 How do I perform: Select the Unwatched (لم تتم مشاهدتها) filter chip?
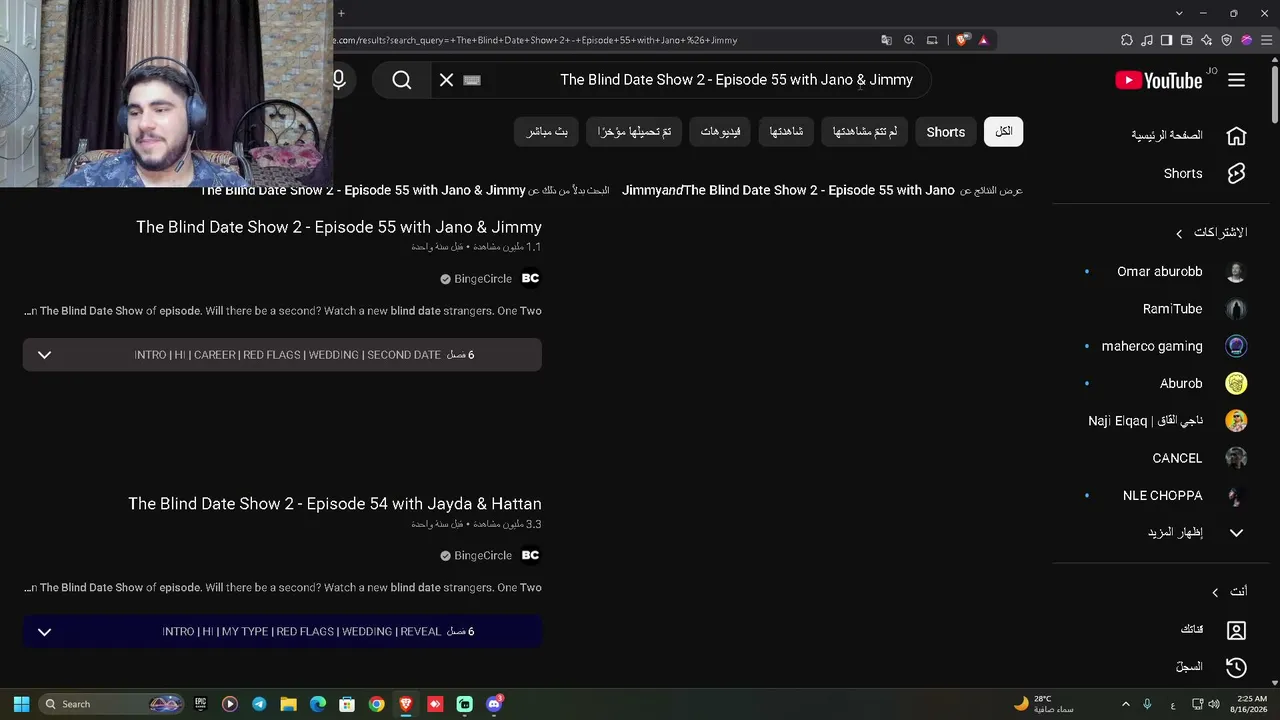[x=865, y=132]
